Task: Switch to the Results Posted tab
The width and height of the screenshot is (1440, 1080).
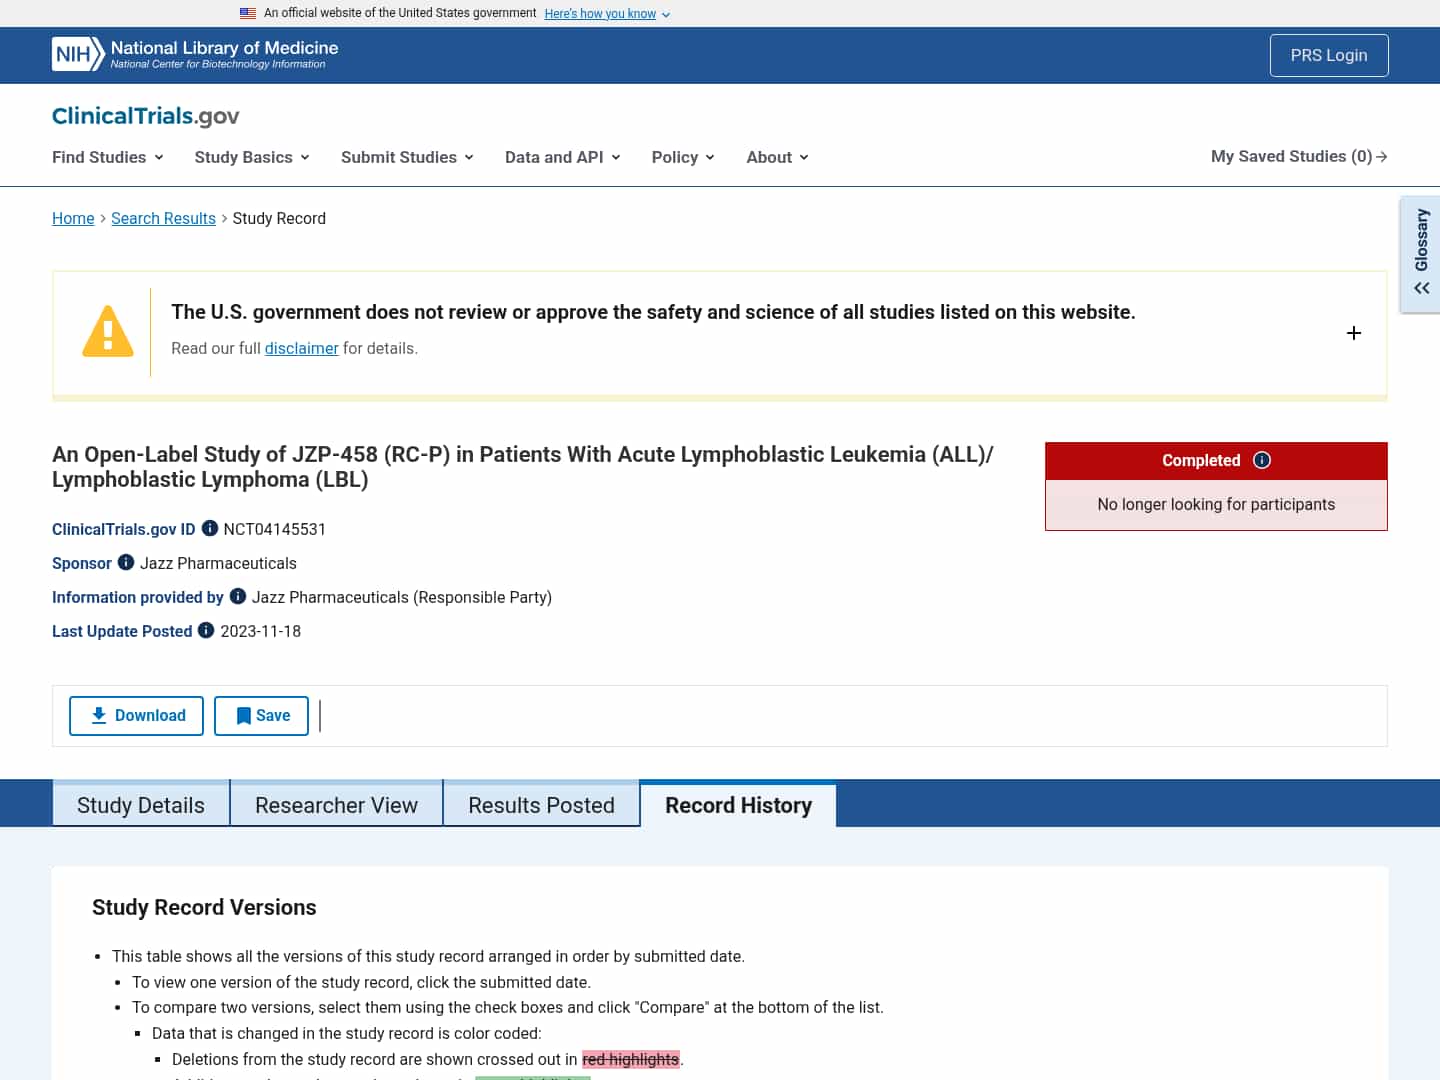Action: pos(541,804)
